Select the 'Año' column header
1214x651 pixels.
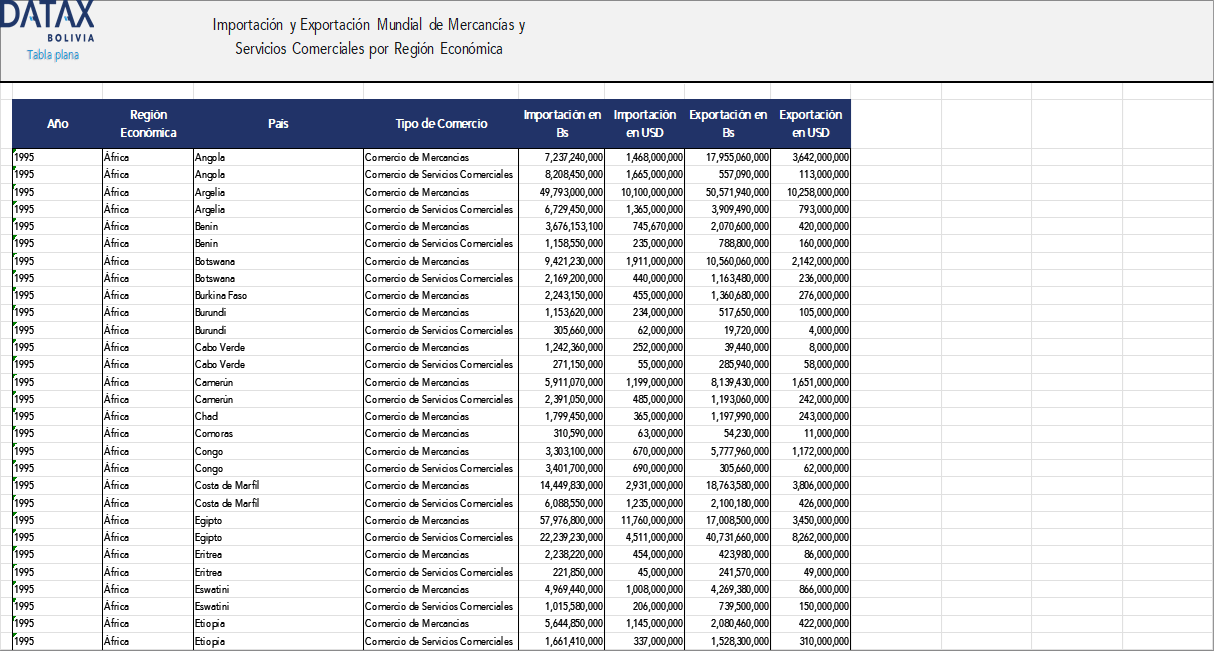coord(56,123)
